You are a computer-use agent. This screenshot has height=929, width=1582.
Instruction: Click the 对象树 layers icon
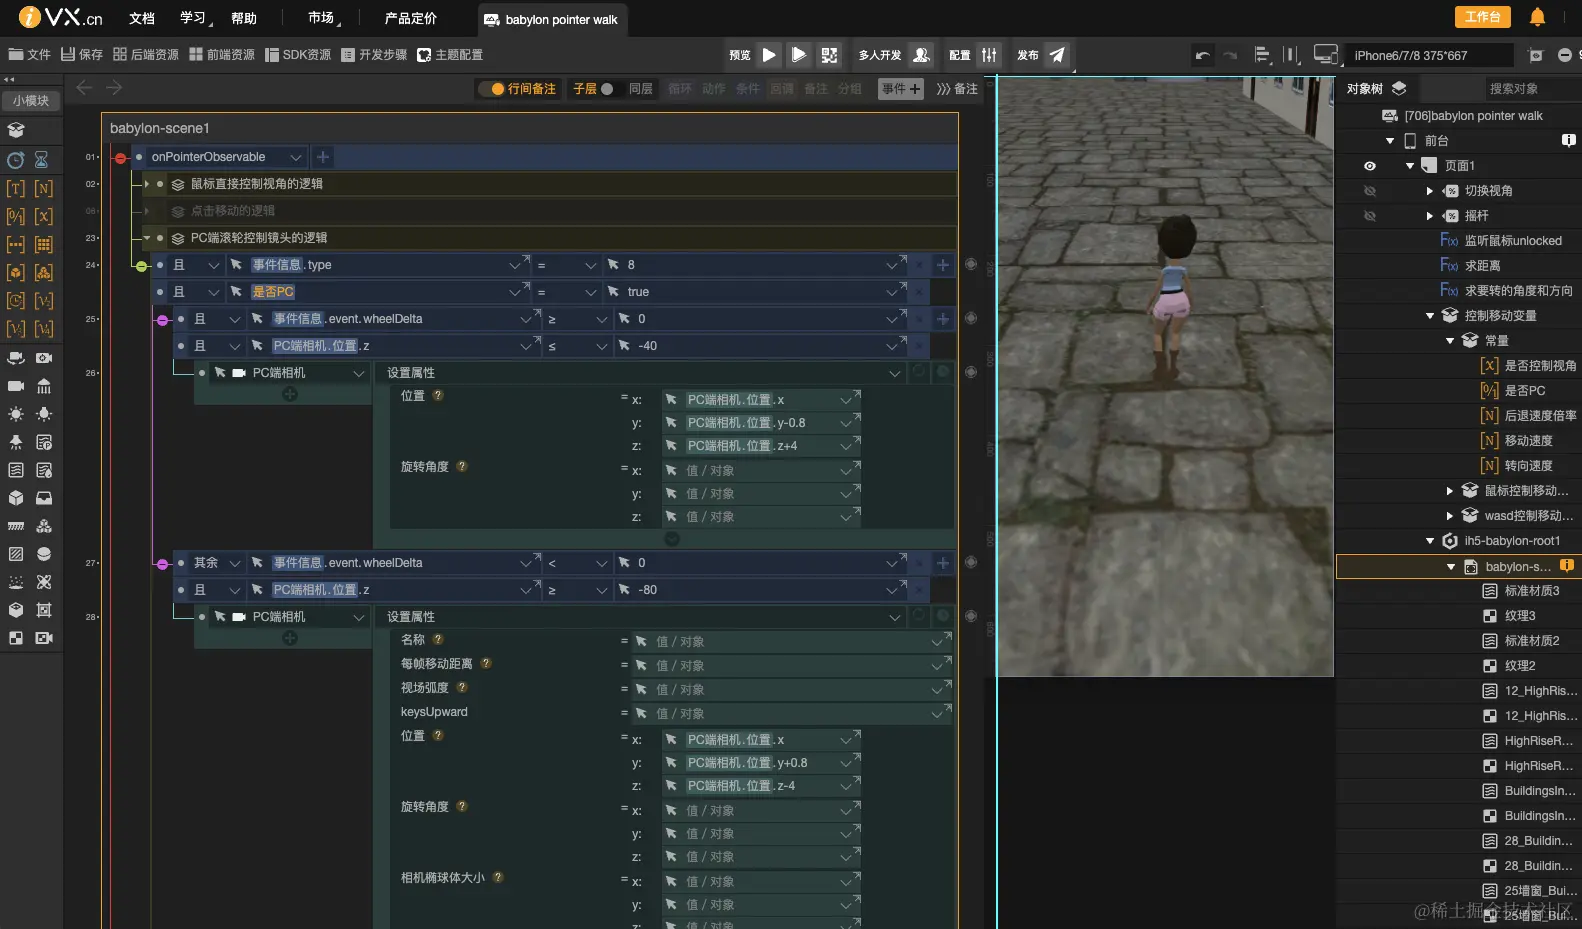pos(1399,88)
